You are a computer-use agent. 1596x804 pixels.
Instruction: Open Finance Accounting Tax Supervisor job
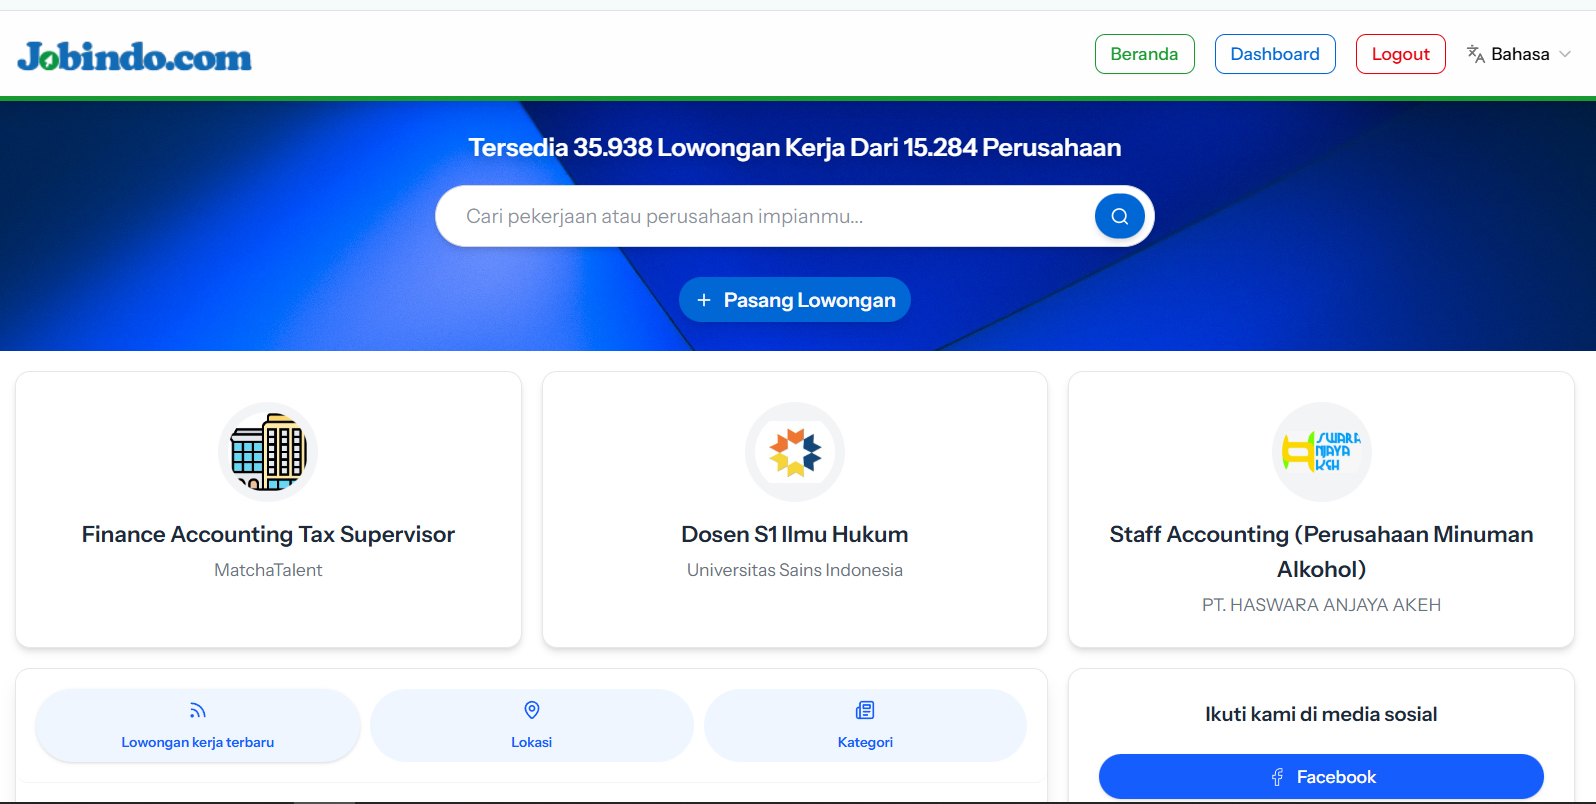click(268, 535)
